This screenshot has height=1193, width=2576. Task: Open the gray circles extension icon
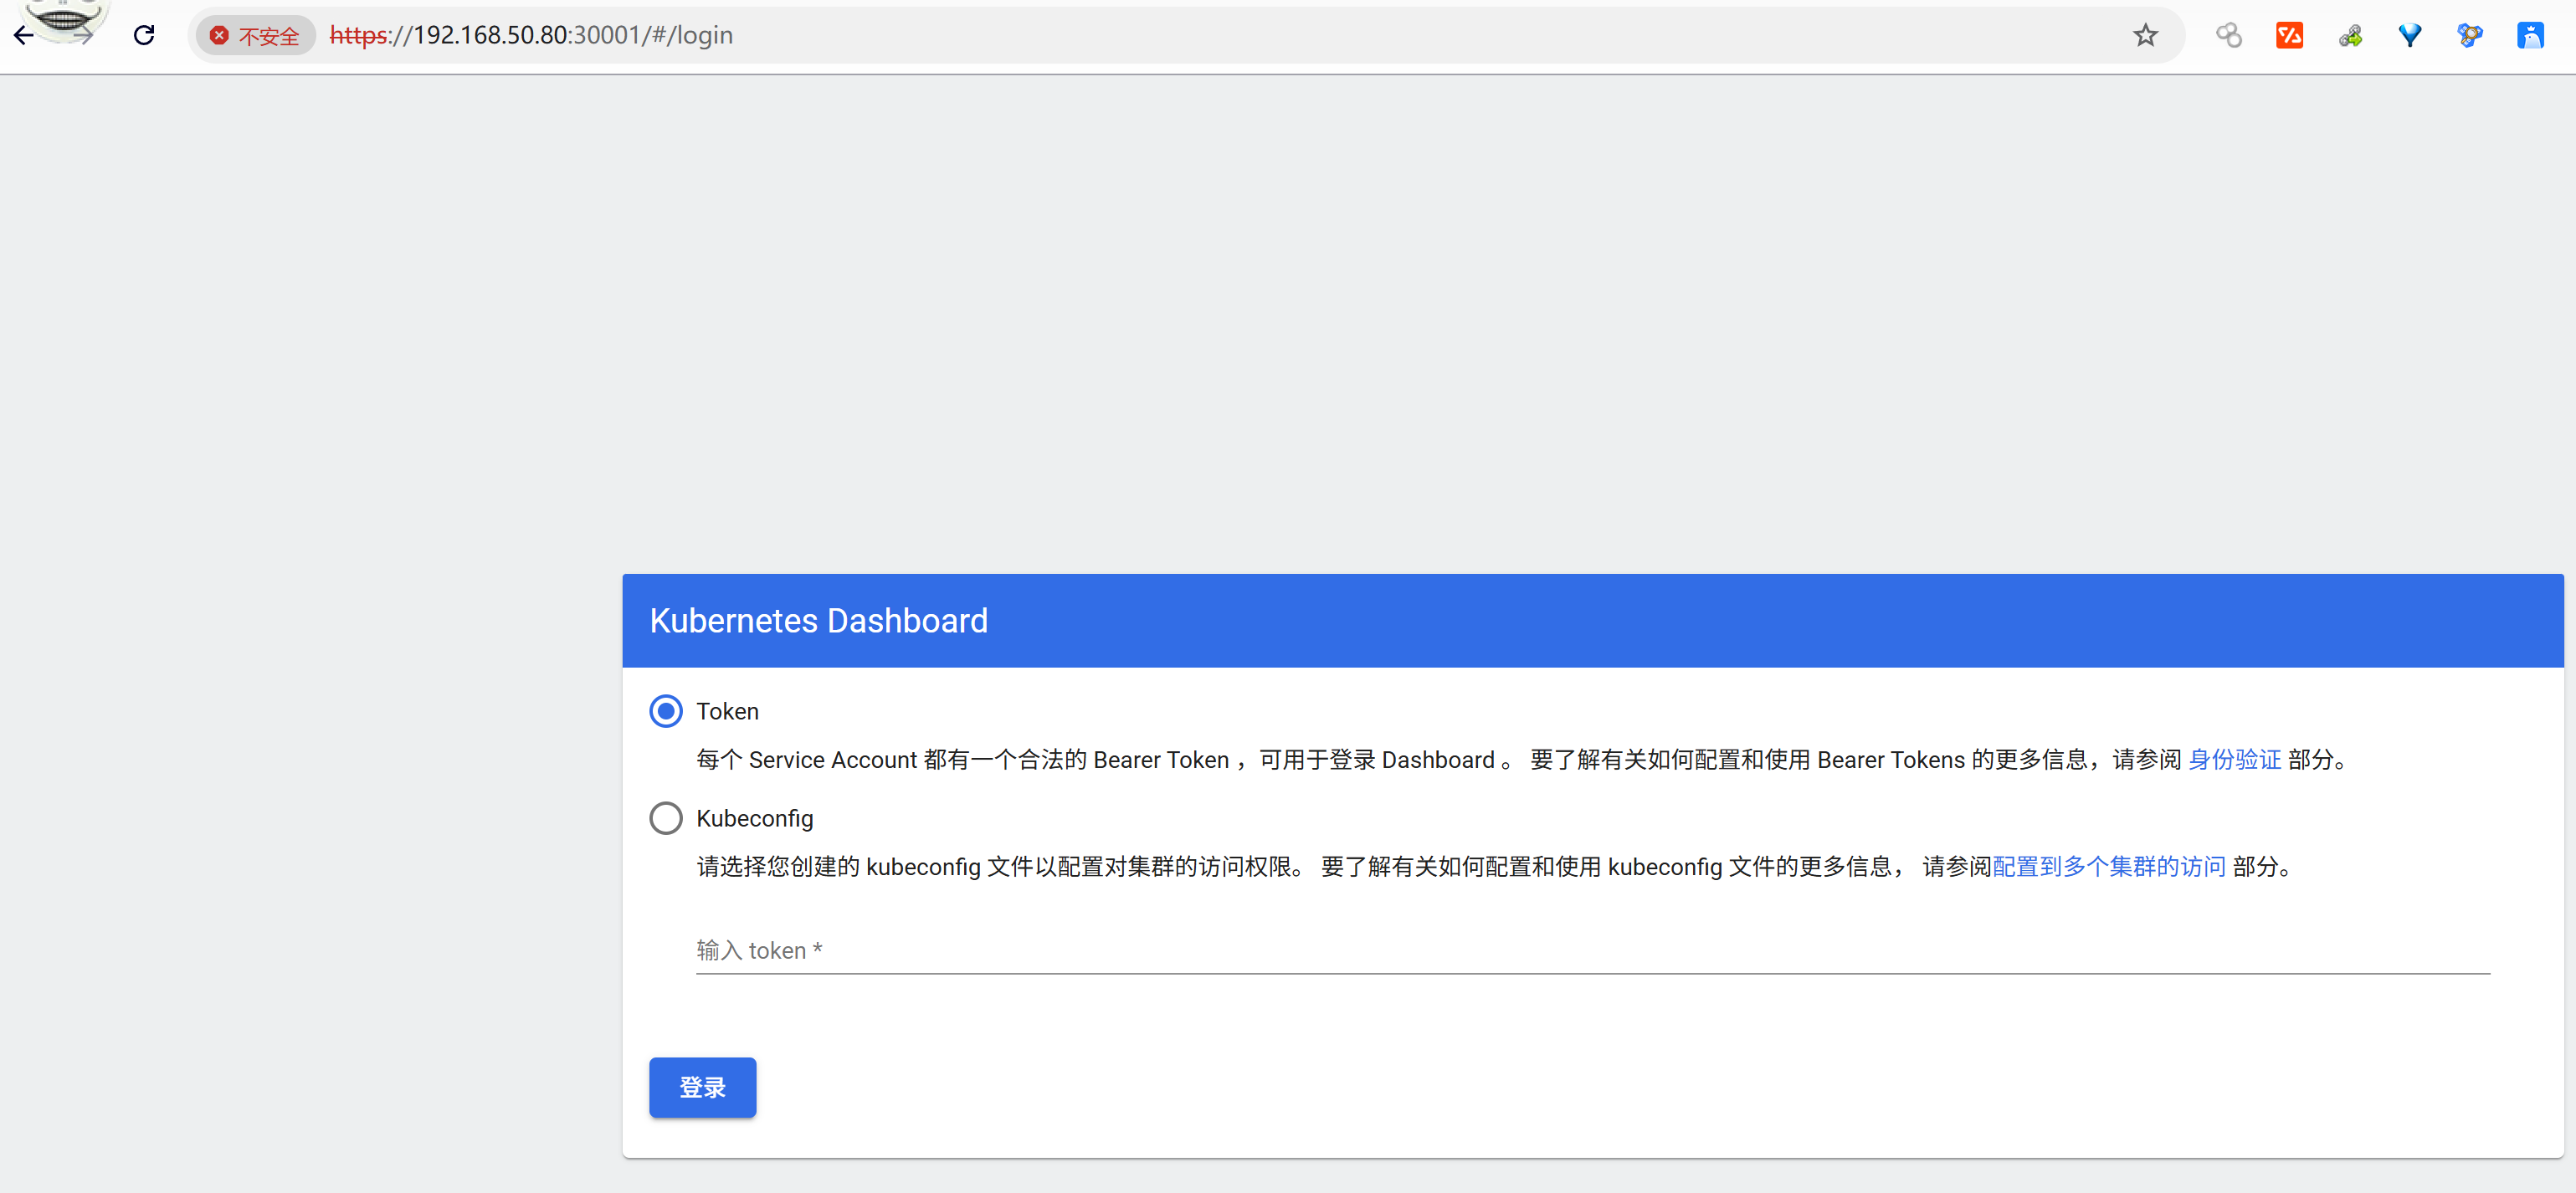tap(2229, 36)
